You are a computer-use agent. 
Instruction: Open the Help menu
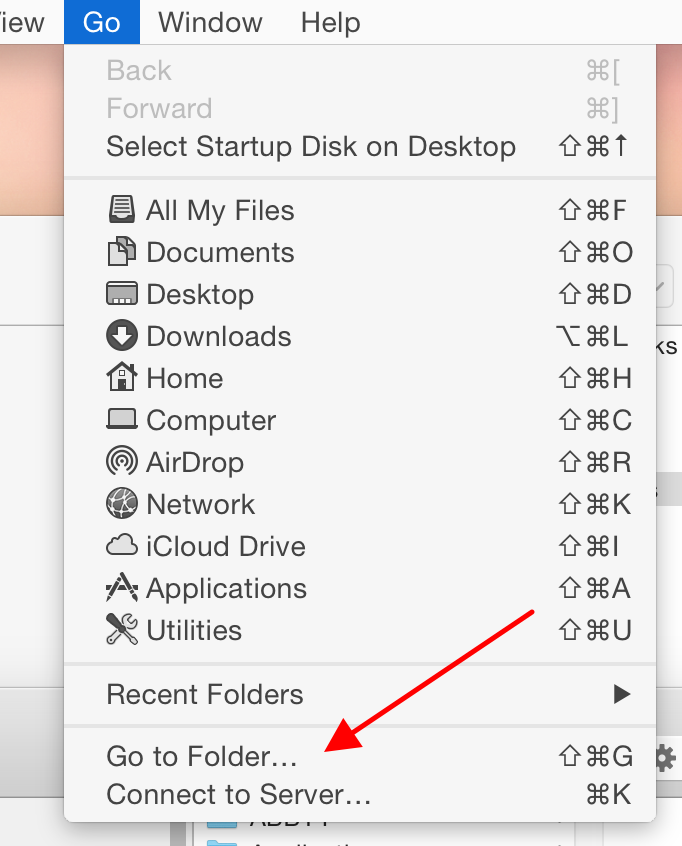click(x=331, y=23)
